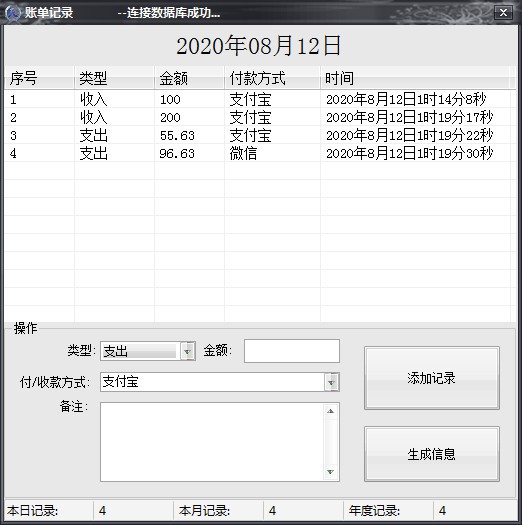Sort by the 金额 column header
This screenshot has height=525, width=522.
tap(189, 78)
